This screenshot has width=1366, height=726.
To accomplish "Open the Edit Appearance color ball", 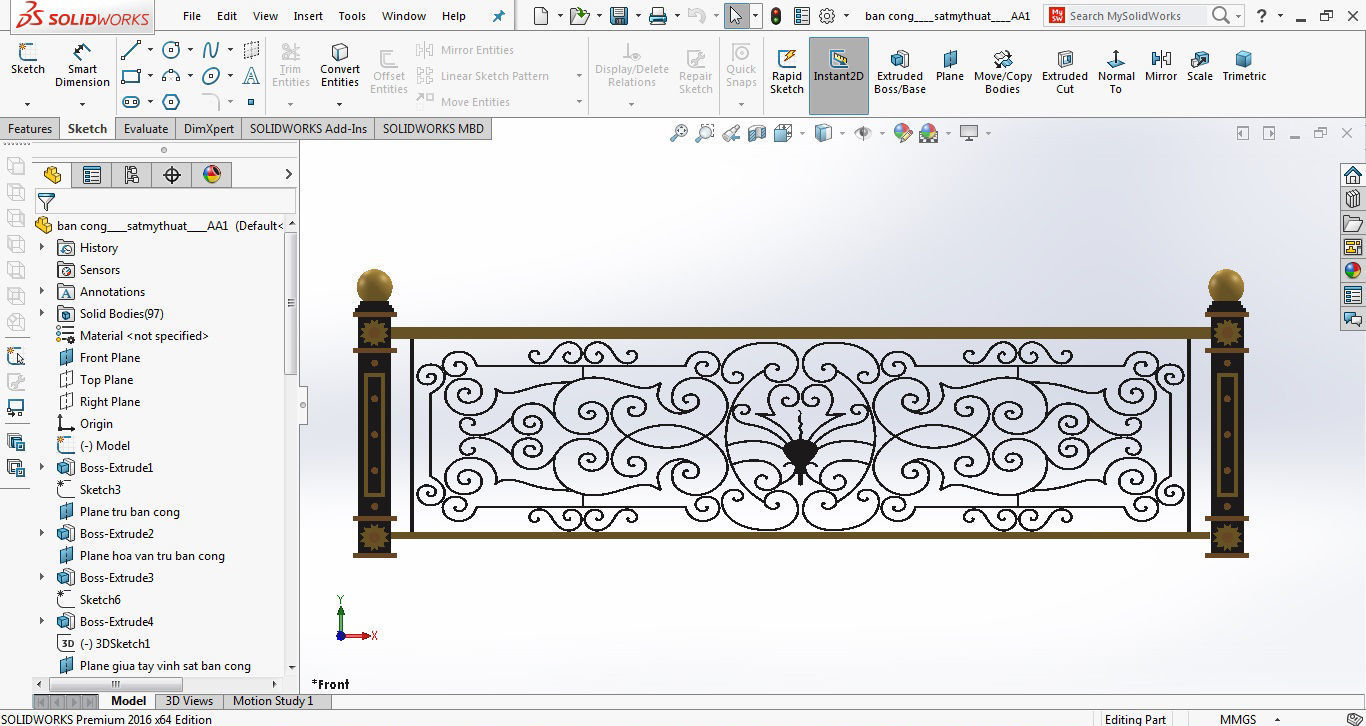I will coord(903,133).
